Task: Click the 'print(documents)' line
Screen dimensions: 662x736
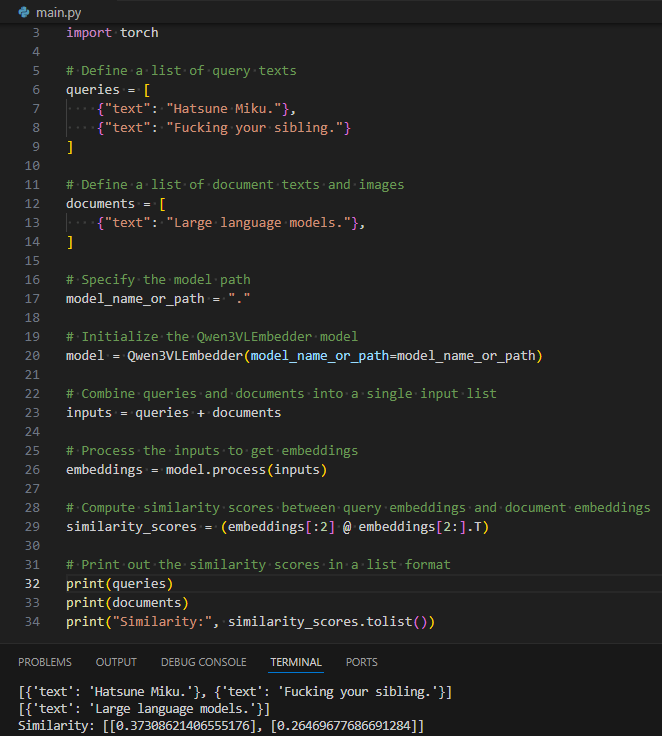Action: (127, 602)
